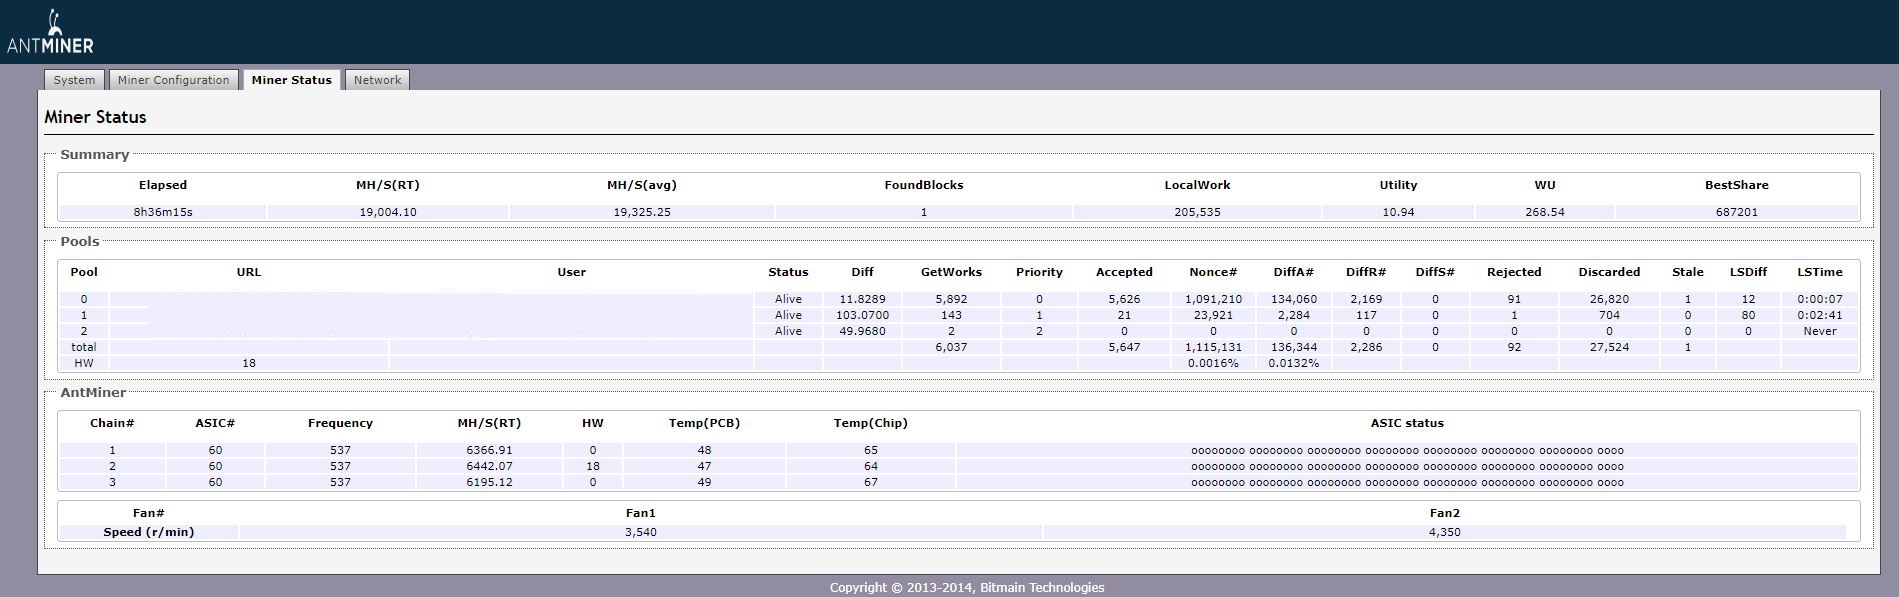Click Fan1 speed value 3,540

(x=640, y=532)
